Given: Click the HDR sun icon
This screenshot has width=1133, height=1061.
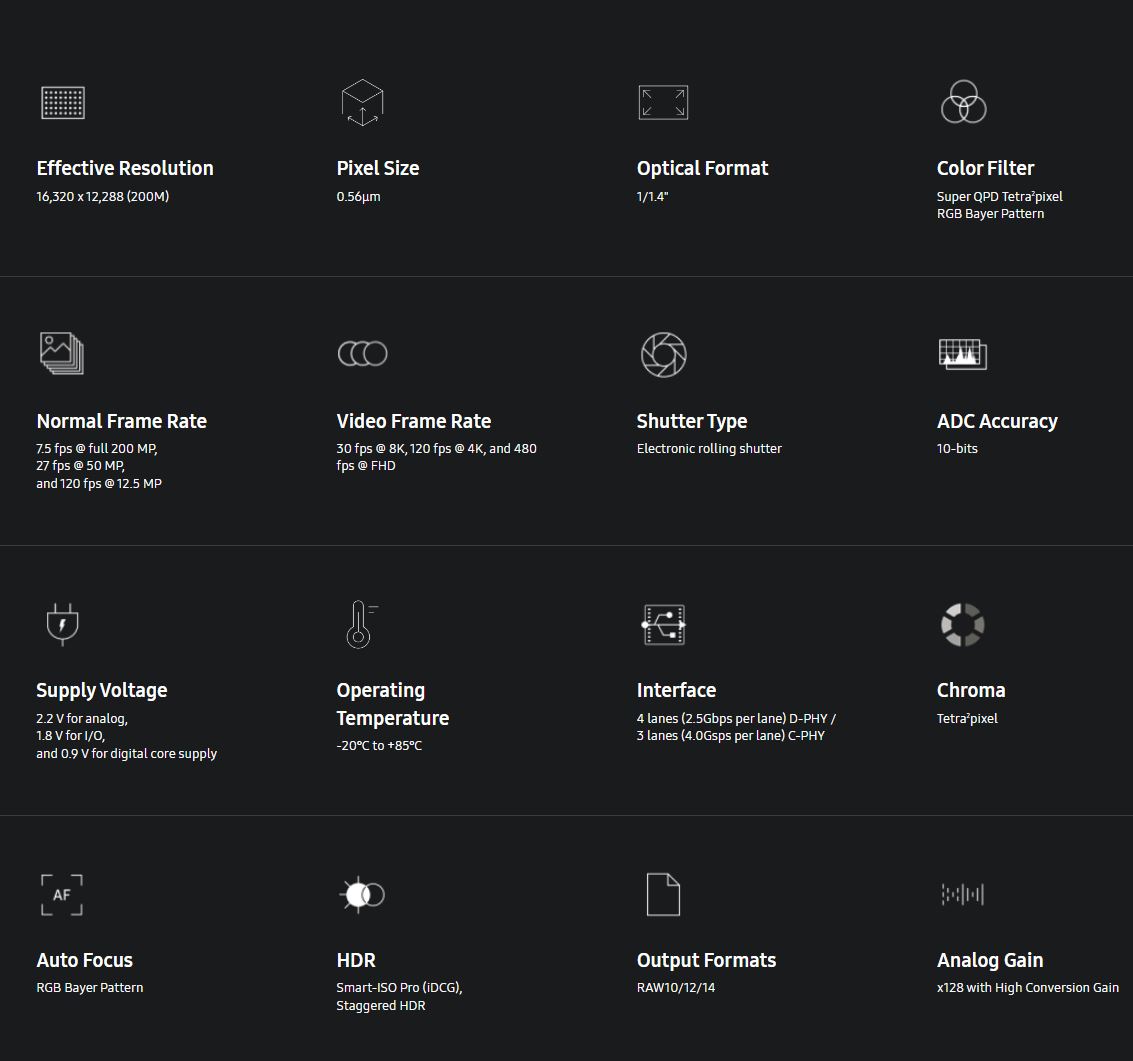Looking at the screenshot, I should tap(361, 894).
